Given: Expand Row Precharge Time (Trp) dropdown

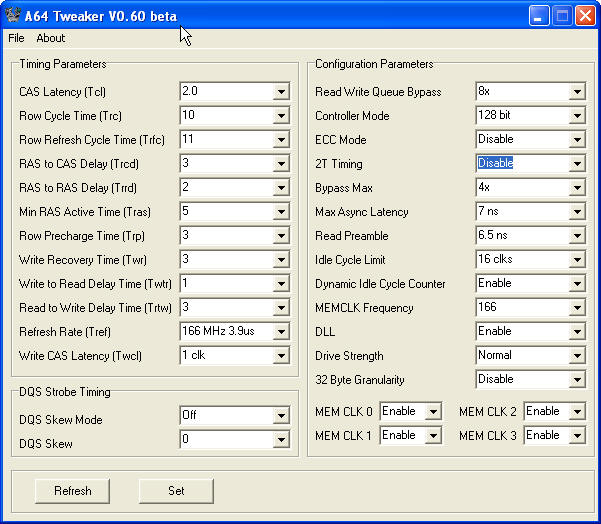Looking at the screenshot, I should coord(281,236).
